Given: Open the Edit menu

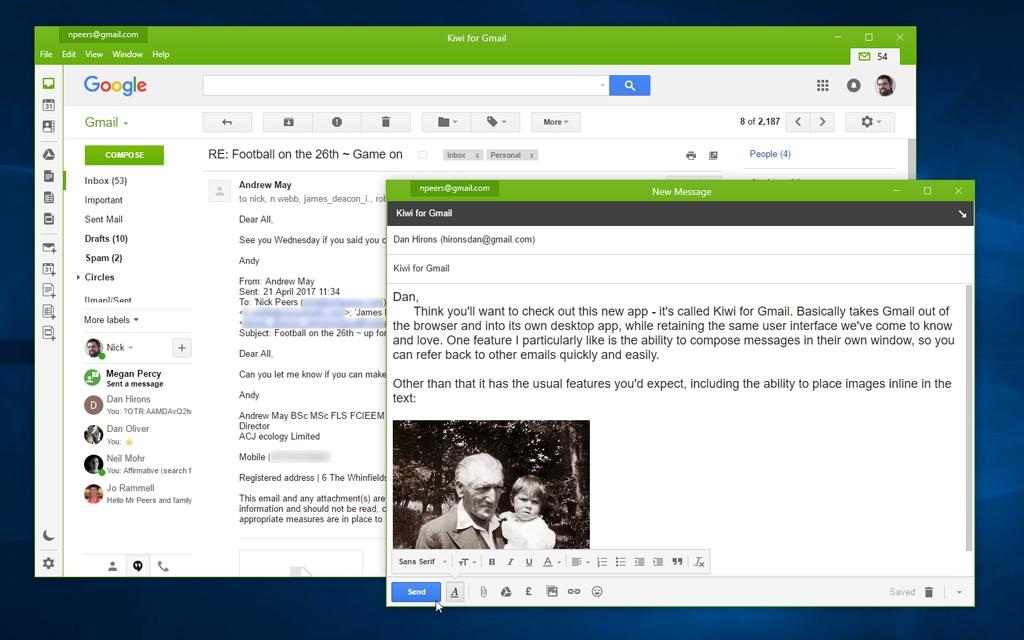Looking at the screenshot, I should tap(69, 55).
